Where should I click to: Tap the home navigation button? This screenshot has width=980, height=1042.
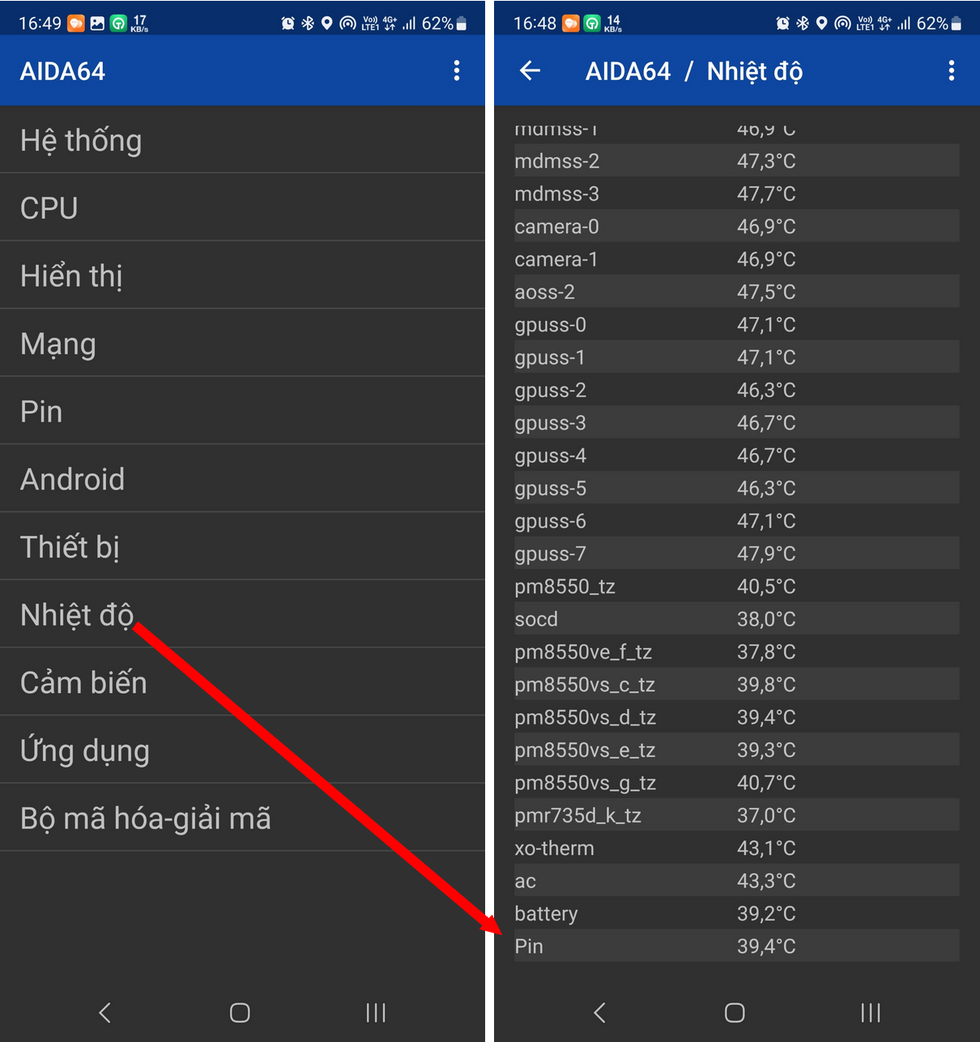(240, 1013)
